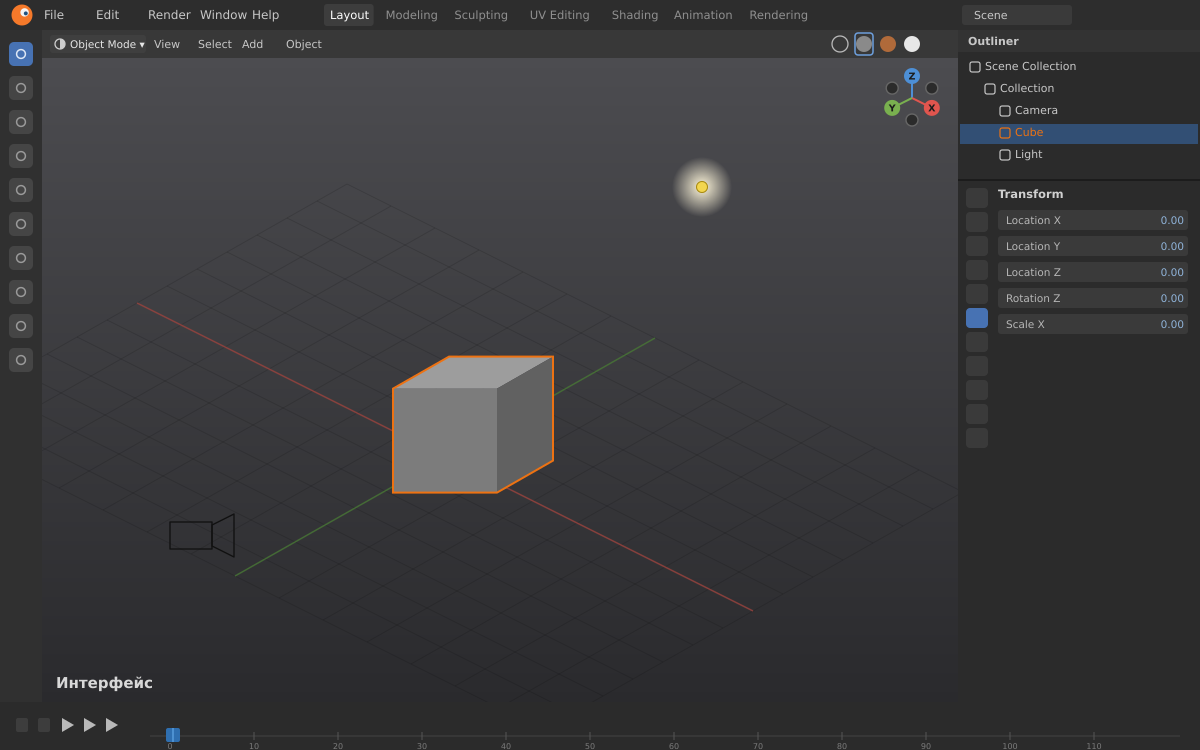Switch to the Modeling workspace tab
The width and height of the screenshot is (1200, 750).
[x=412, y=15]
